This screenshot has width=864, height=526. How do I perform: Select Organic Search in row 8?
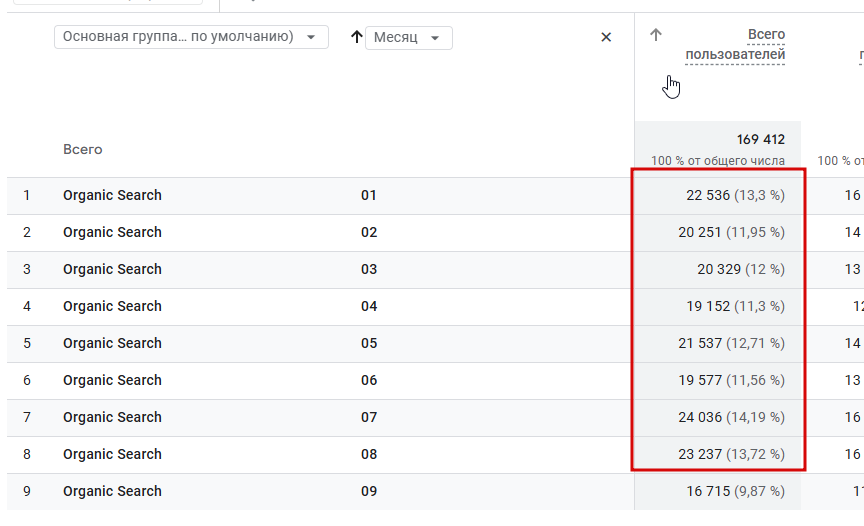[112, 454]
